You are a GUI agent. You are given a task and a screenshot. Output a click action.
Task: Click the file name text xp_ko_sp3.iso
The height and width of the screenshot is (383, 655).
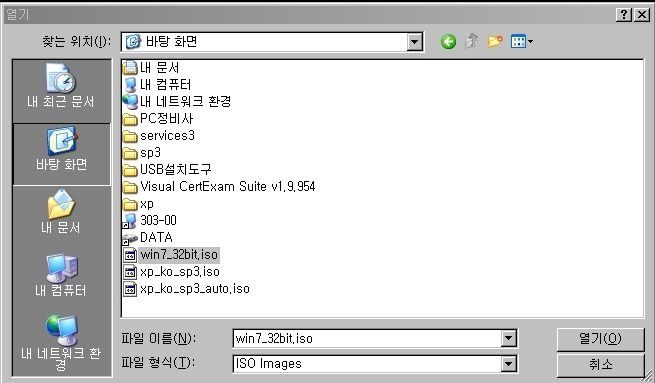coord(180,272)
